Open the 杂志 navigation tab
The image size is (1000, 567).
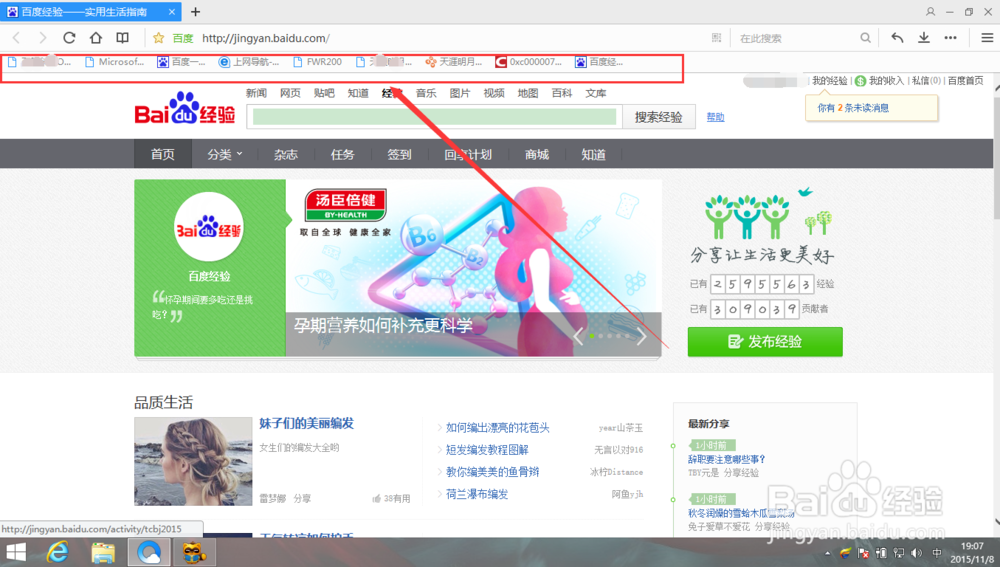click(286, 154)
